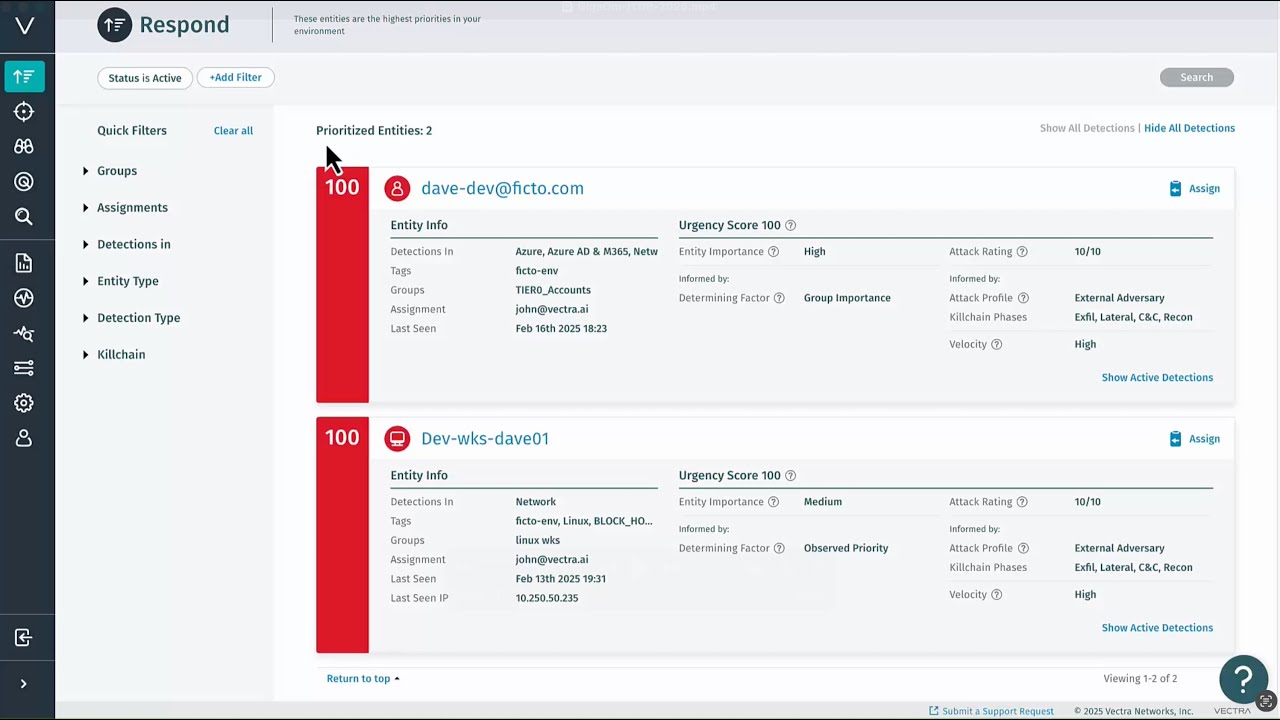Open the target rings icon in sidebar
This screenshot has height=720, width=1280.
click(24, 182)
